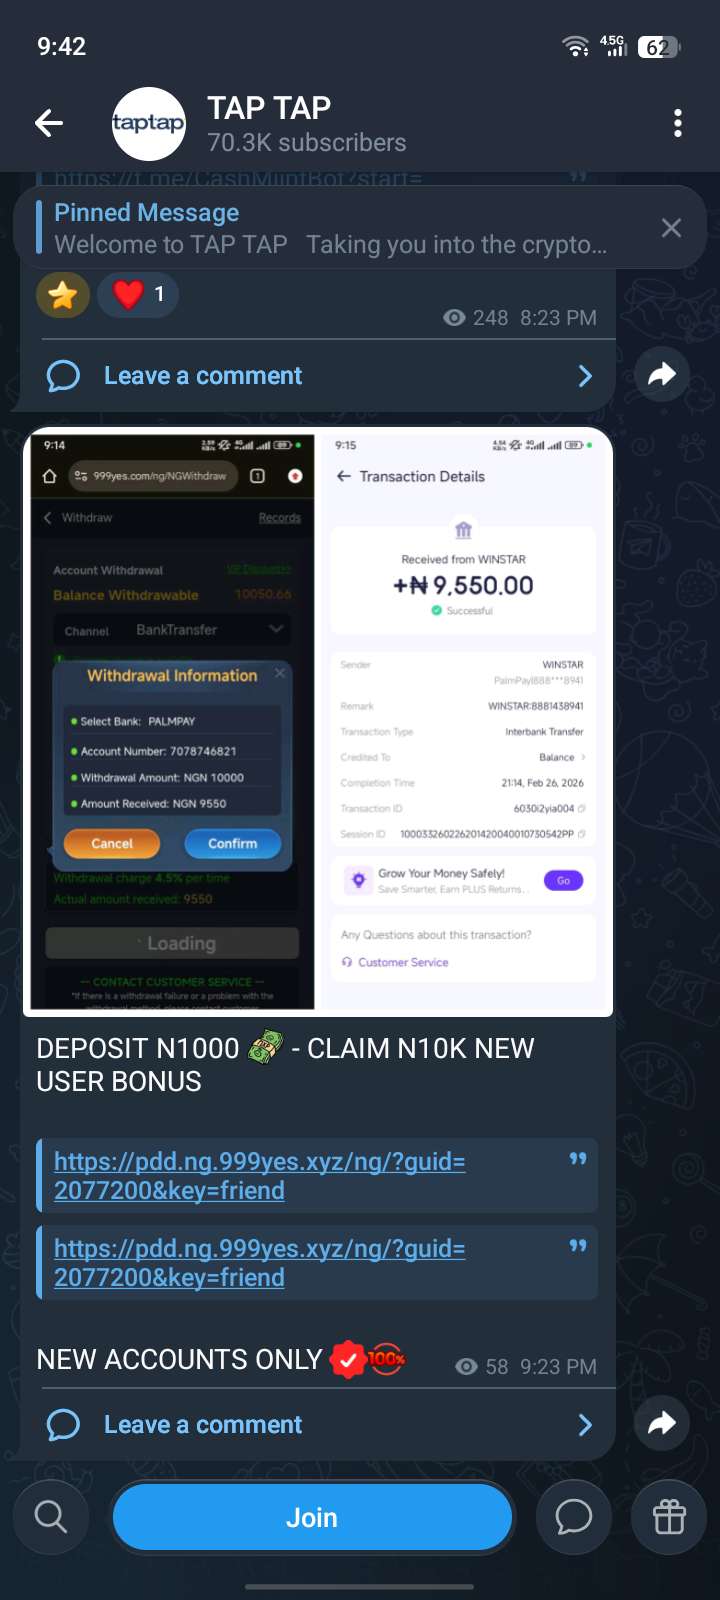View the withdrawal screenshot image

[x=318, y=722]
